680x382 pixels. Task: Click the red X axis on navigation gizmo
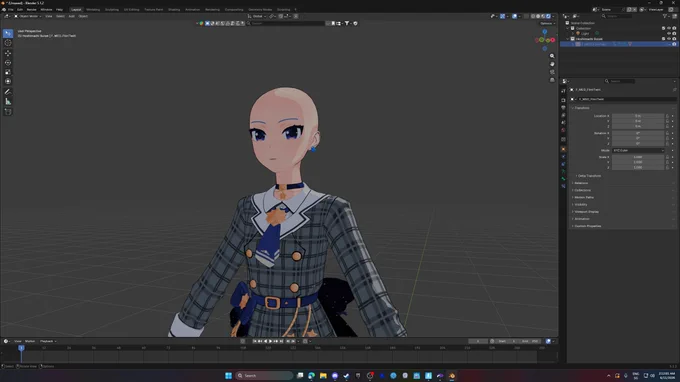coord(552,40)
